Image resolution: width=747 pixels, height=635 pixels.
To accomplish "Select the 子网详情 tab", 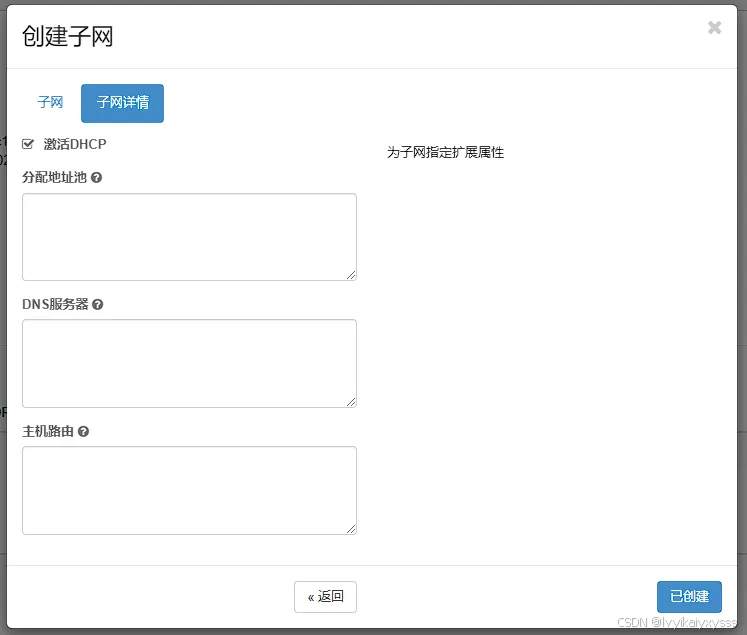I will 122,103.
